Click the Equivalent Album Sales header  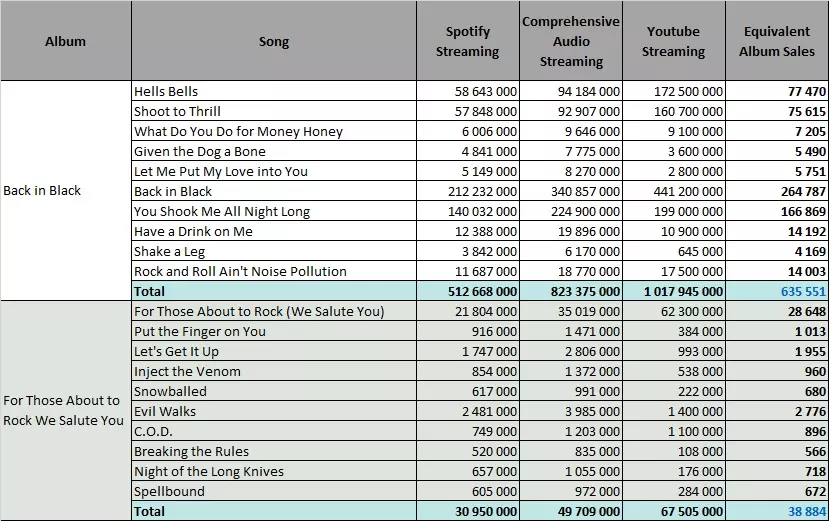pos(777,41)
